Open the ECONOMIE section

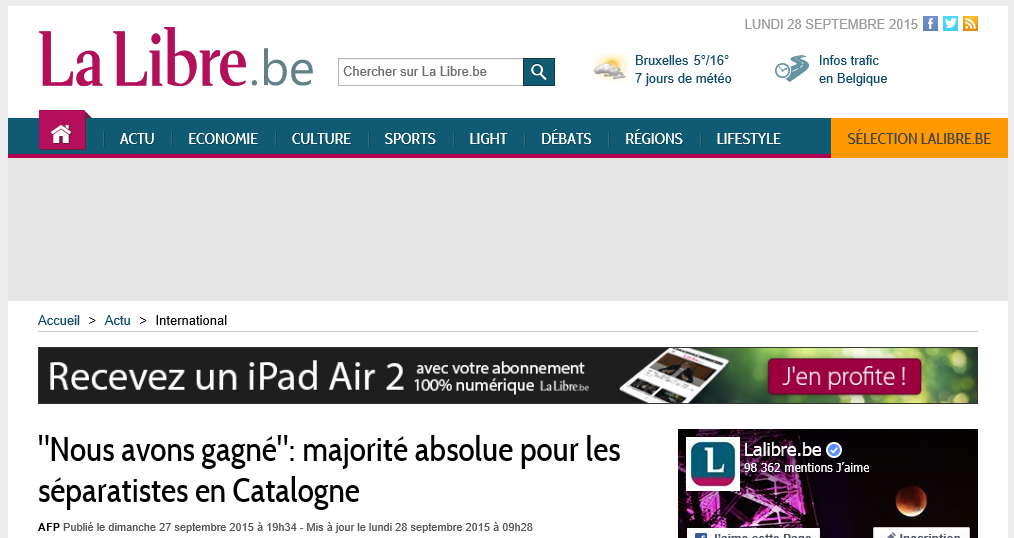point(223,139)
